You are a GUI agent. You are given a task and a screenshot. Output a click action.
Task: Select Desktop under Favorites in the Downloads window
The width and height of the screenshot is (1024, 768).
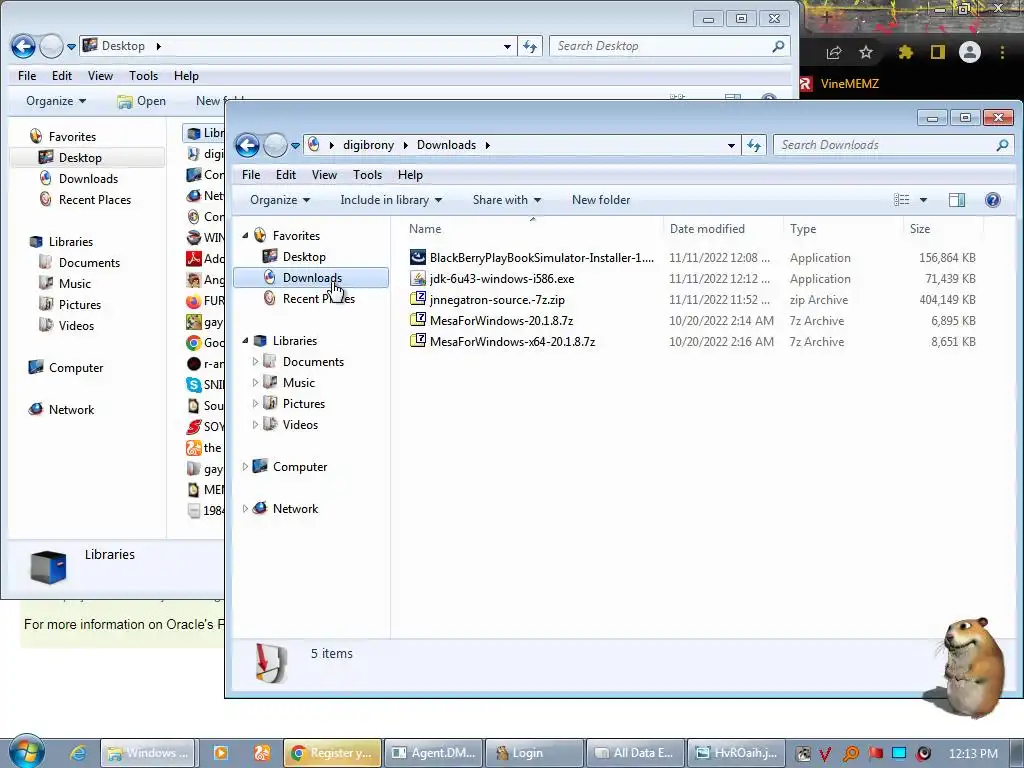(x=304, y=257)
